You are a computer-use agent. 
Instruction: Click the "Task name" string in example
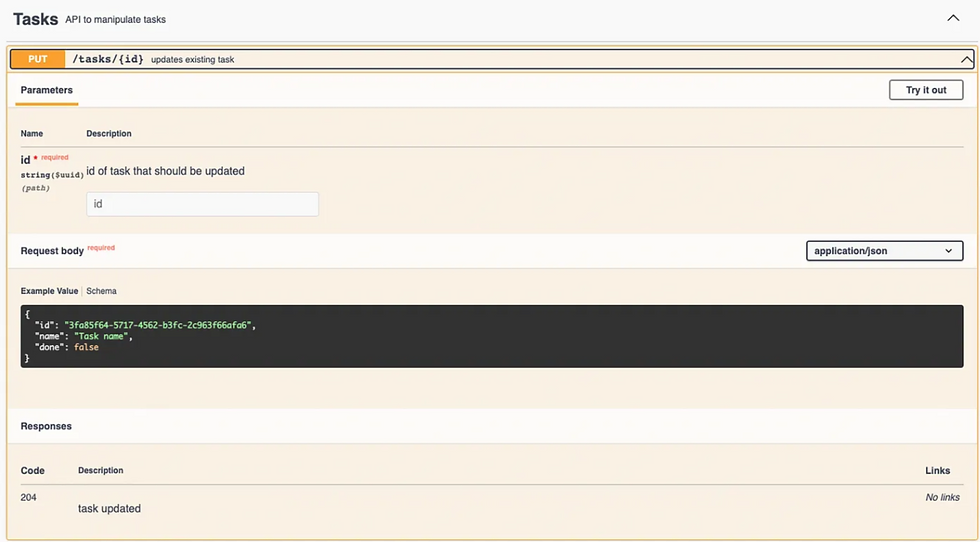click(101, 336)
